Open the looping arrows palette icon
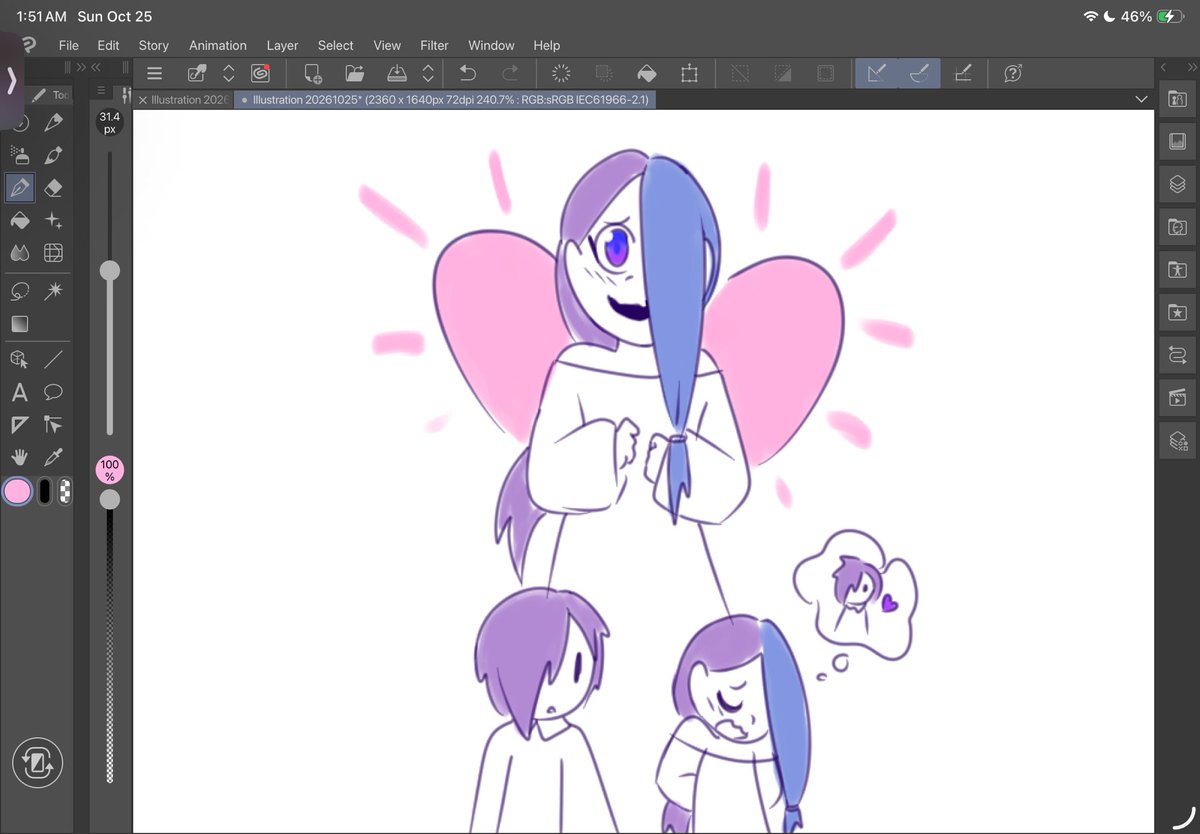Image resolution: width=1200 pixels, height=834 pixels. pos(1177,355)
